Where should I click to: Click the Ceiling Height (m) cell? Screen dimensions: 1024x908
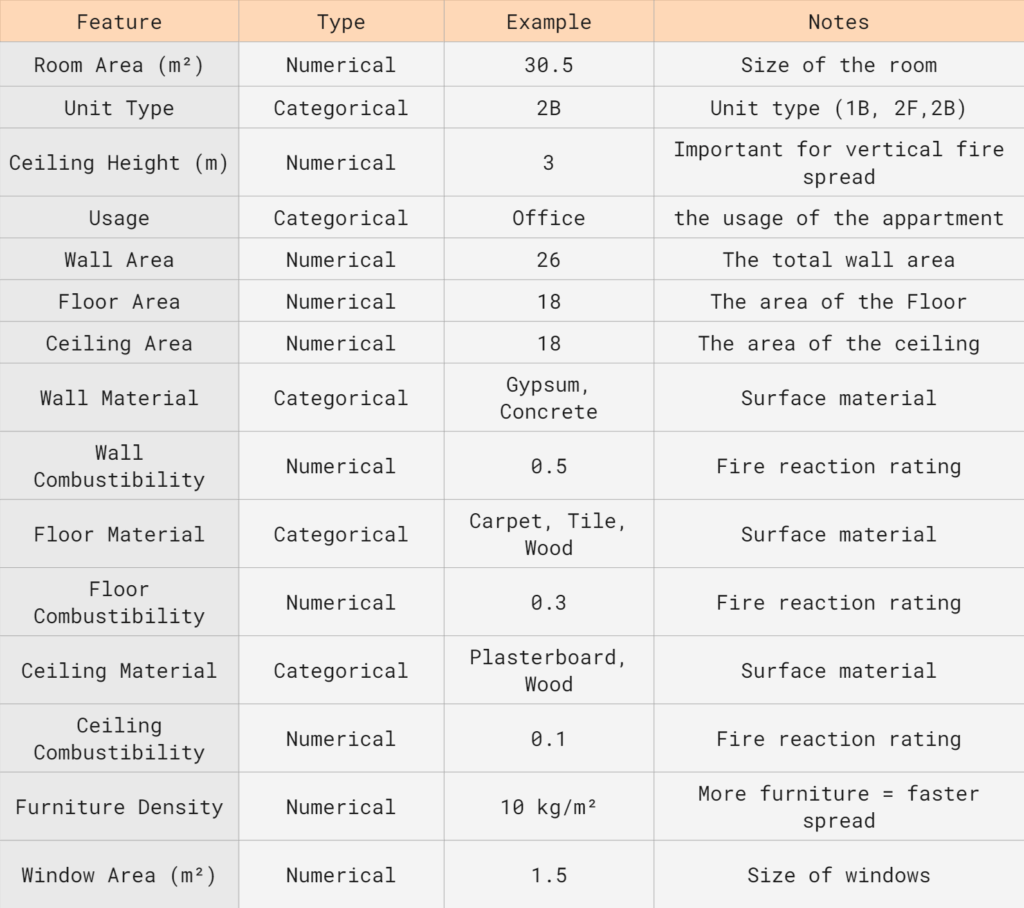pyautogui.click(x=119, y=163)
